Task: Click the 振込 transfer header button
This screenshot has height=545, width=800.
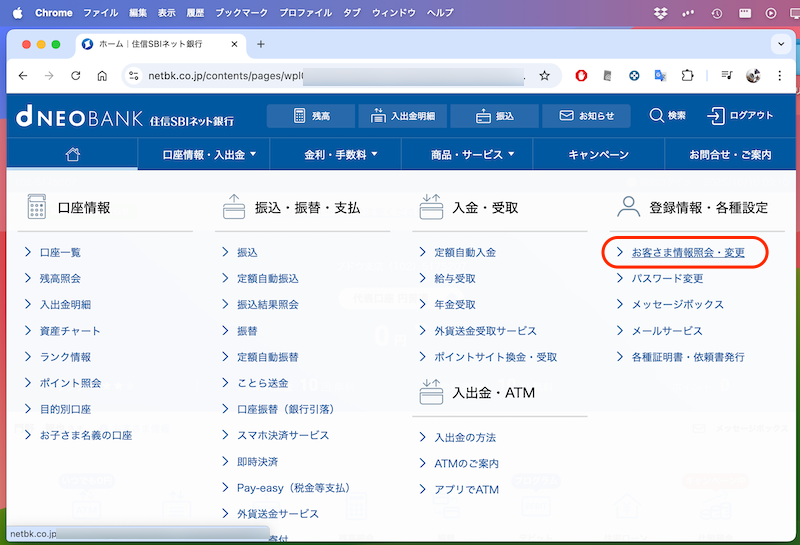Action: pos(494,116)
